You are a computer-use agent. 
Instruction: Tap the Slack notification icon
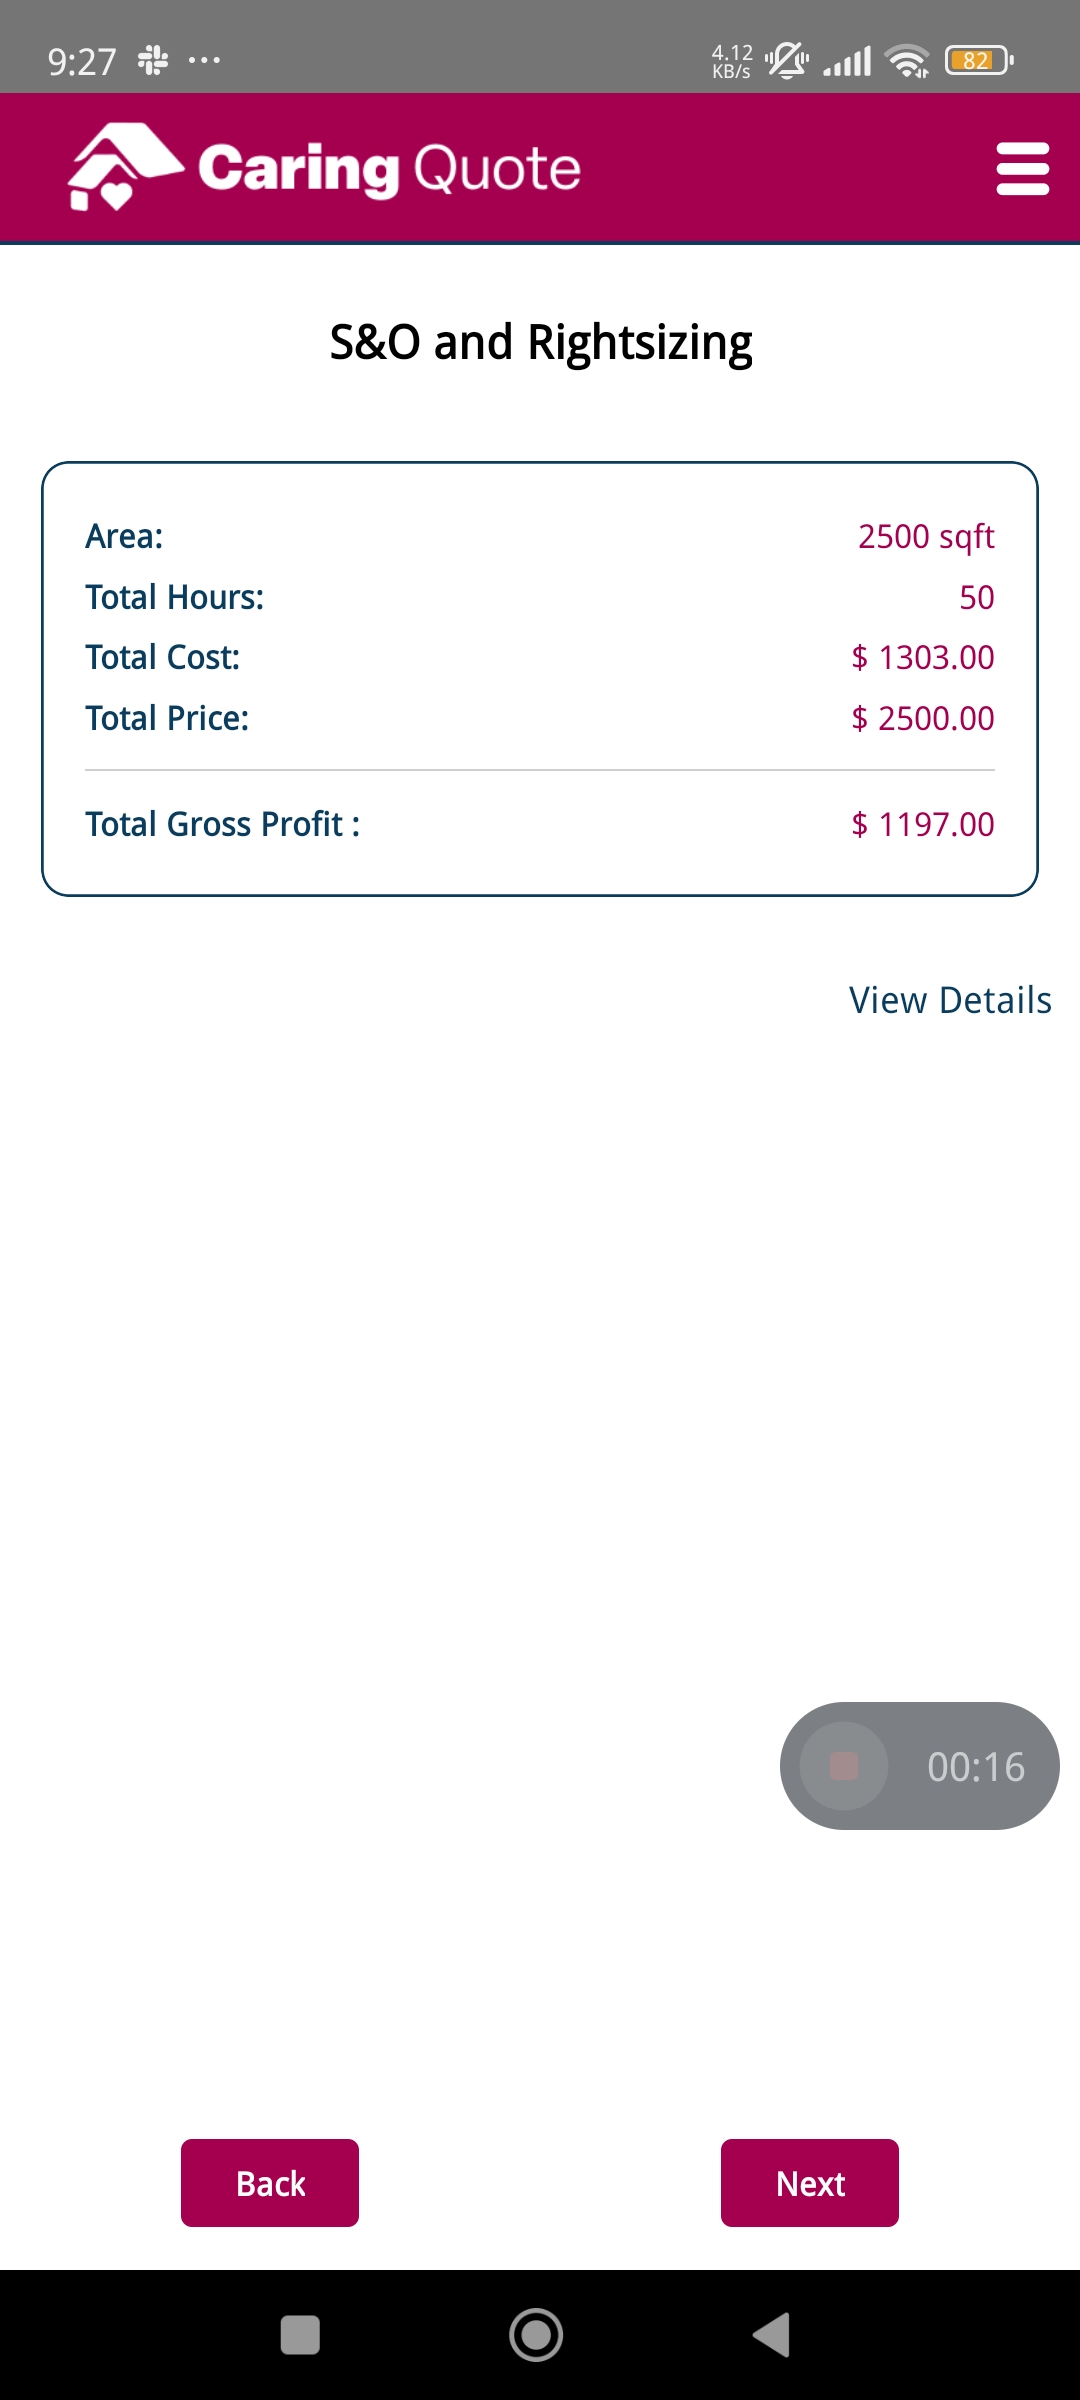(153, 61)
